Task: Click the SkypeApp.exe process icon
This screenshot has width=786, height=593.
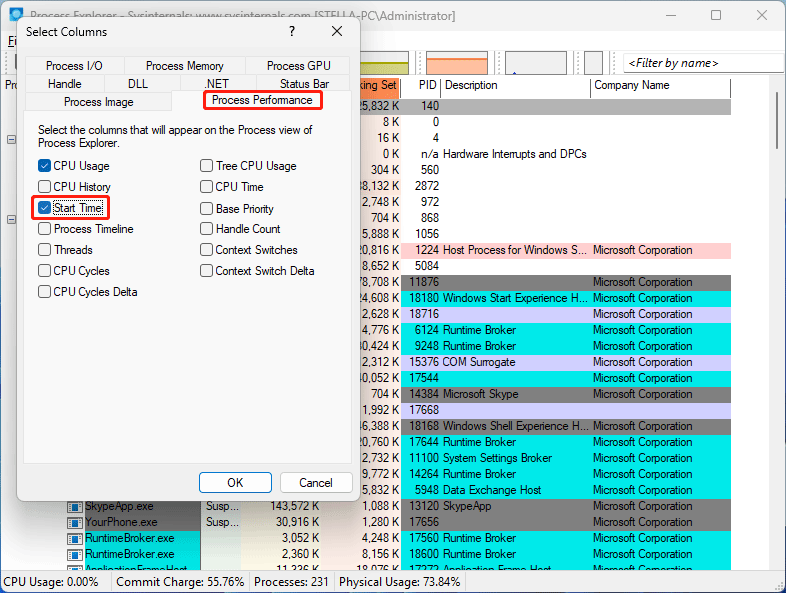Action: pyautogui.click(x=75, y=507)
